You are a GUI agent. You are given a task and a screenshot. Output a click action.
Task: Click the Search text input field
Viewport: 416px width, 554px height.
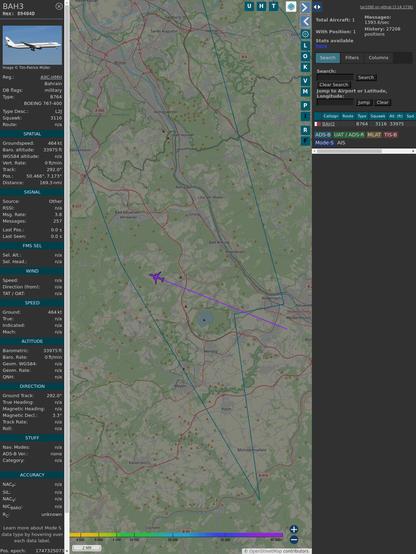[x=335, y=77]
